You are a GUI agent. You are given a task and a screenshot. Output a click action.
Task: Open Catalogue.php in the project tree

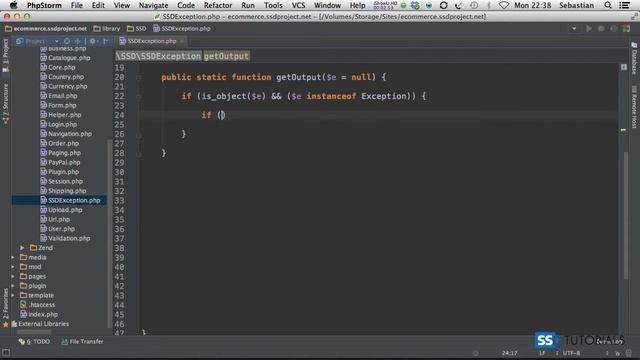[69, 58]
